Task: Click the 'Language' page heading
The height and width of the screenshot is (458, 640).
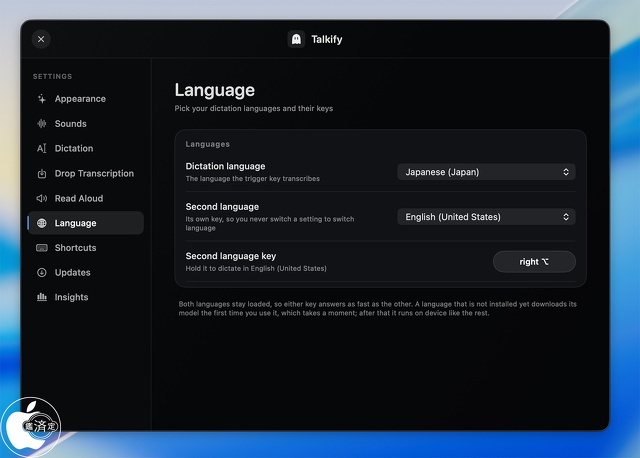Action: [215, 91]
